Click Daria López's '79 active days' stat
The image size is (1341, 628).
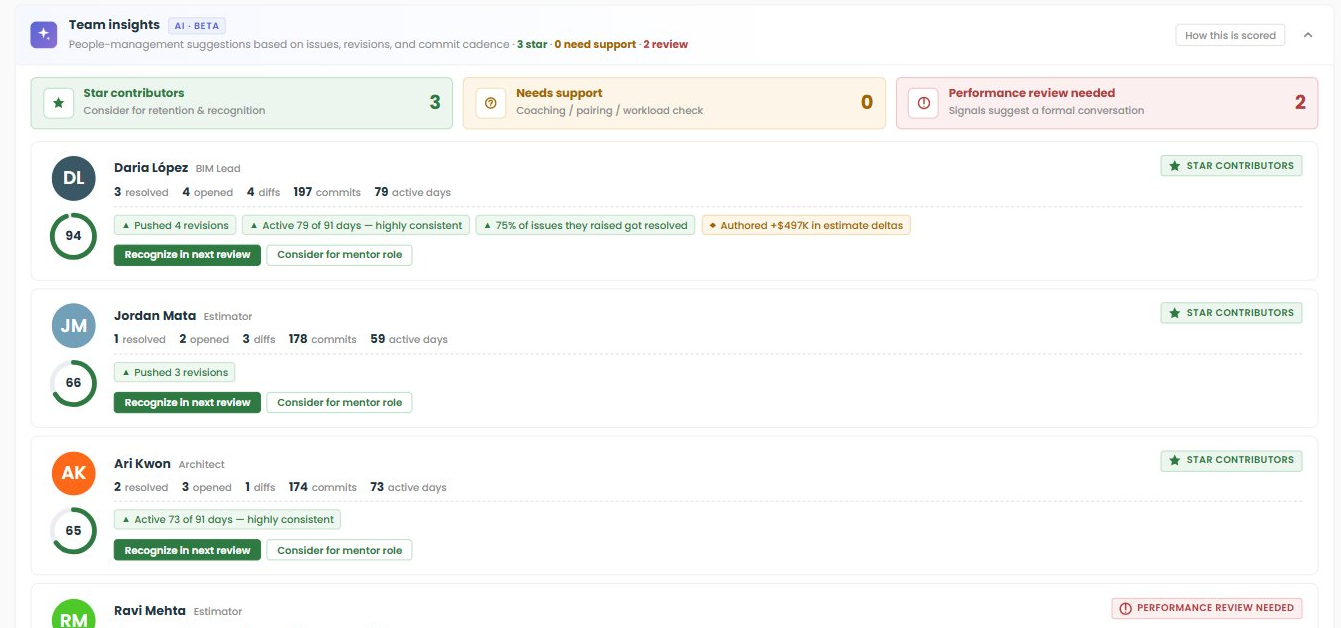click(x=412, y=192)
